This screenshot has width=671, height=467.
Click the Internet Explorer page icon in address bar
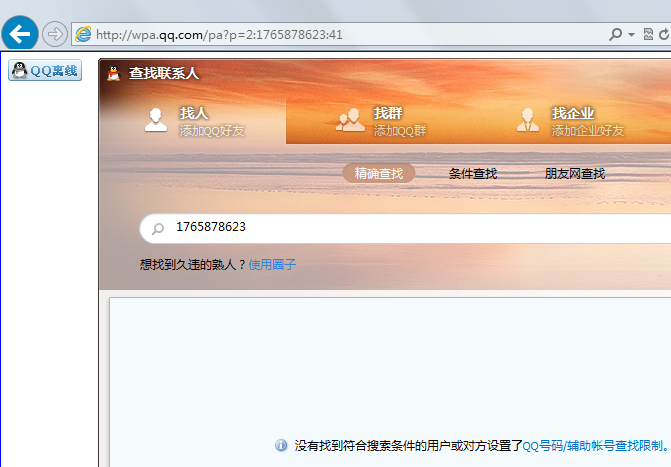[83, 34]
